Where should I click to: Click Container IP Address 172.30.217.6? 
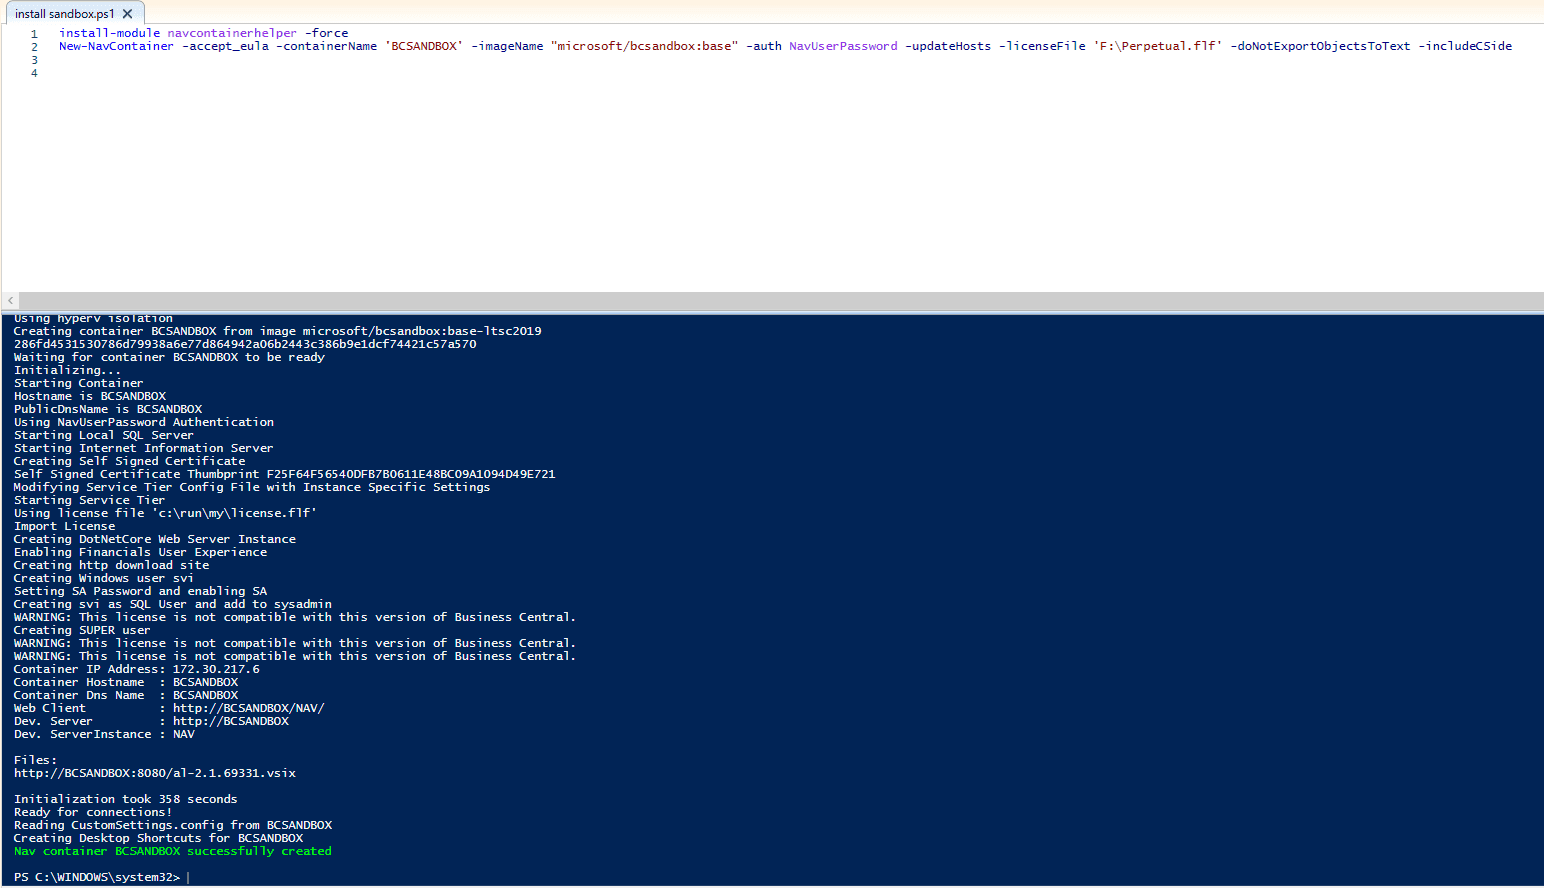(x=137, y=669)
